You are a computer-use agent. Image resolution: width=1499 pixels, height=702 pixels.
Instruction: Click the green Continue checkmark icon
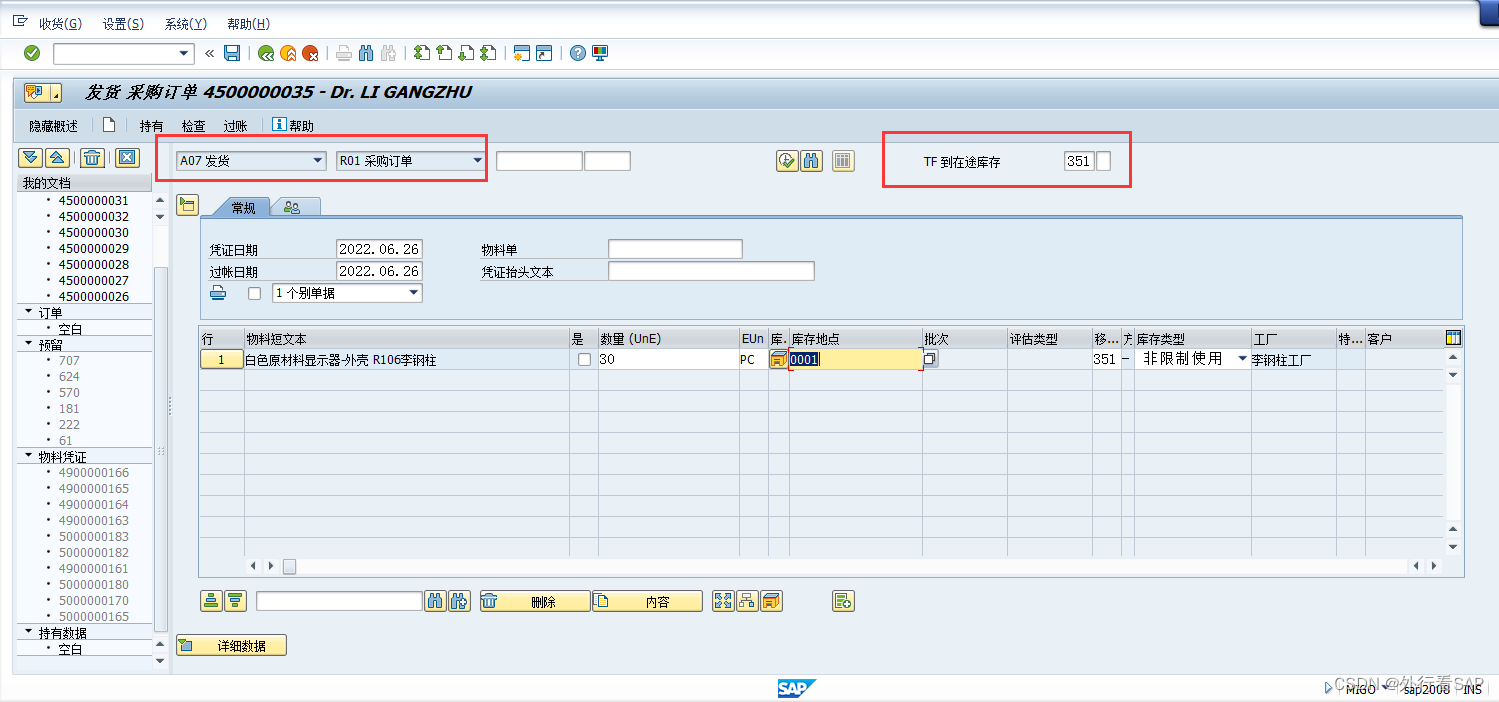(29, 53)
